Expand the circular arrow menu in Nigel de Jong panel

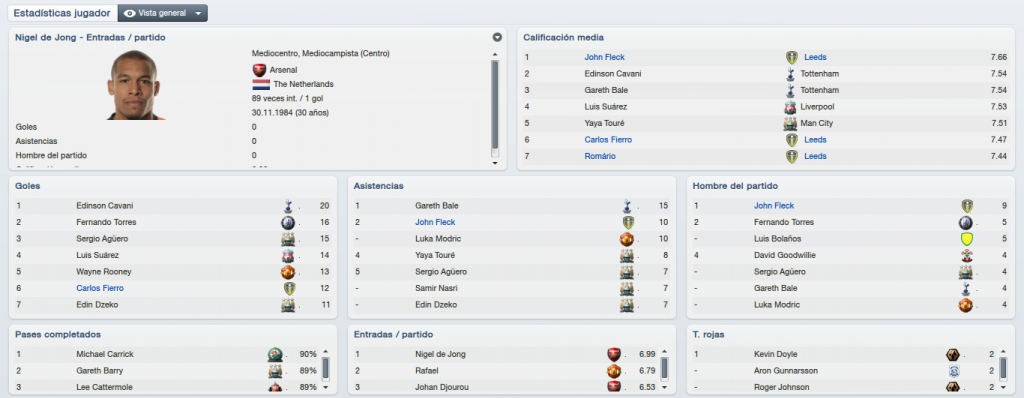click(497, 37)
